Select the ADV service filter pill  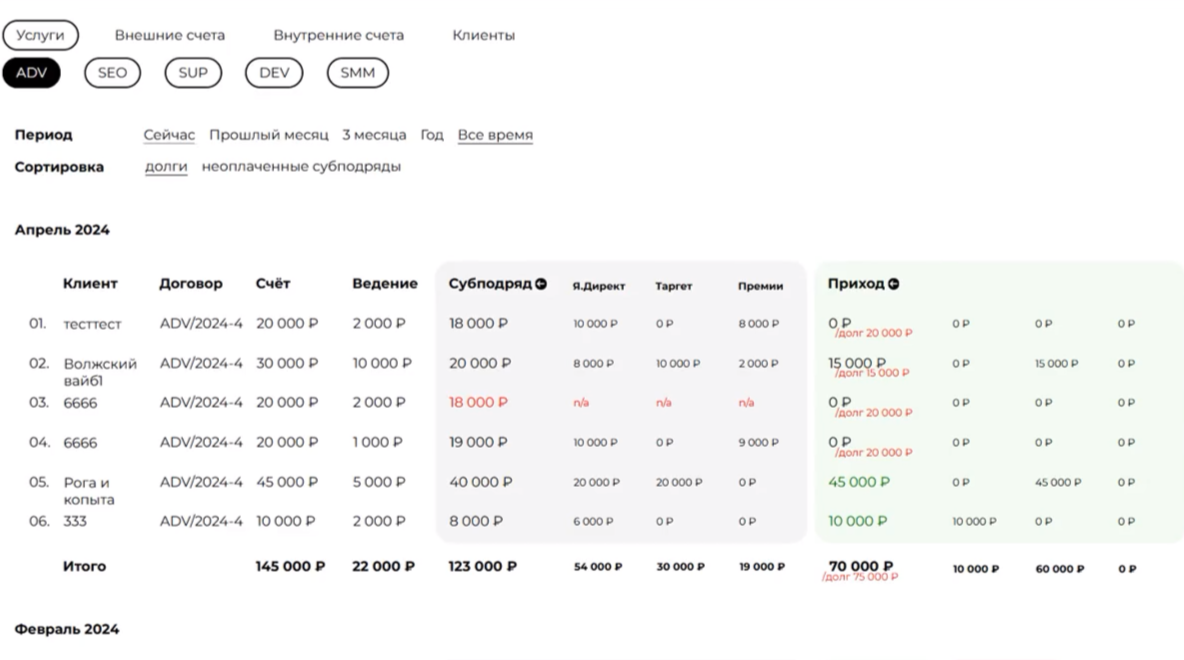[31, 73]
